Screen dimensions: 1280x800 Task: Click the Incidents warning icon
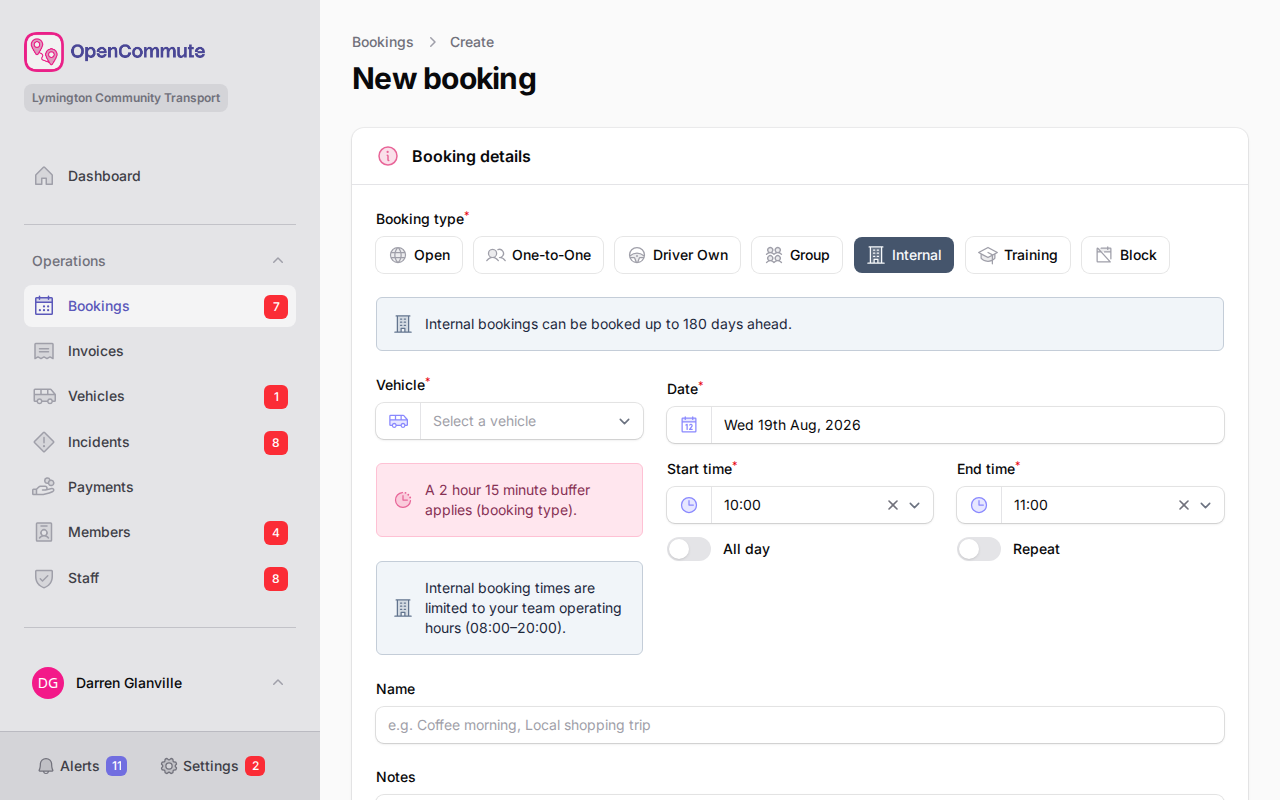(44, 442)
